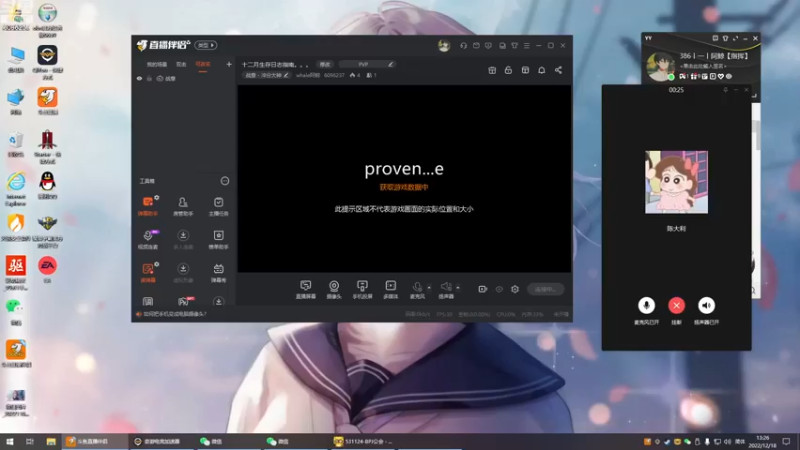Image resolution: width=800 pixels, height=450 pixels.
Task: Open the streamer tasks (主播任务) tool
Action: (x=218, y=206)
